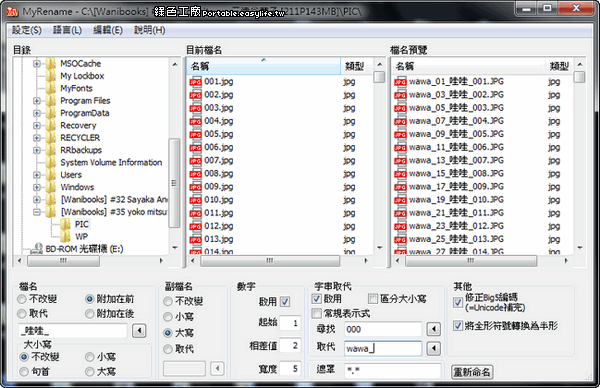Screen dimensions: 600x388
Task: Enable 常規表示式 checkbox
Action: pos(316,313)
